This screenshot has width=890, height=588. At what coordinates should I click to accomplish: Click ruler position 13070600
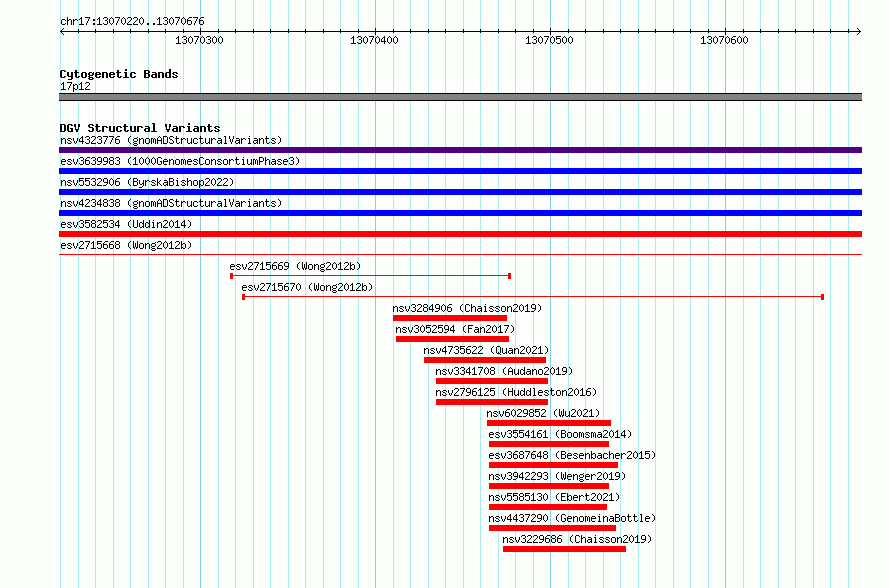(x=724, y=40)
